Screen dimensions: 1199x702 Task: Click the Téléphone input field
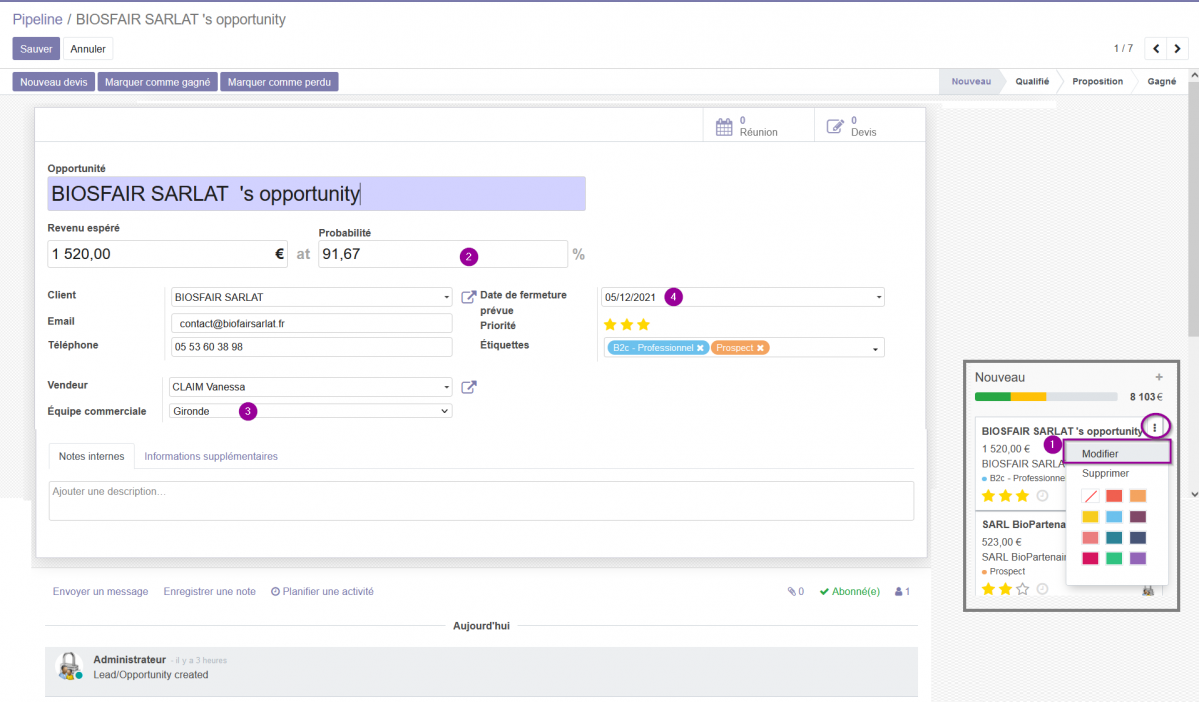[311, 347]
